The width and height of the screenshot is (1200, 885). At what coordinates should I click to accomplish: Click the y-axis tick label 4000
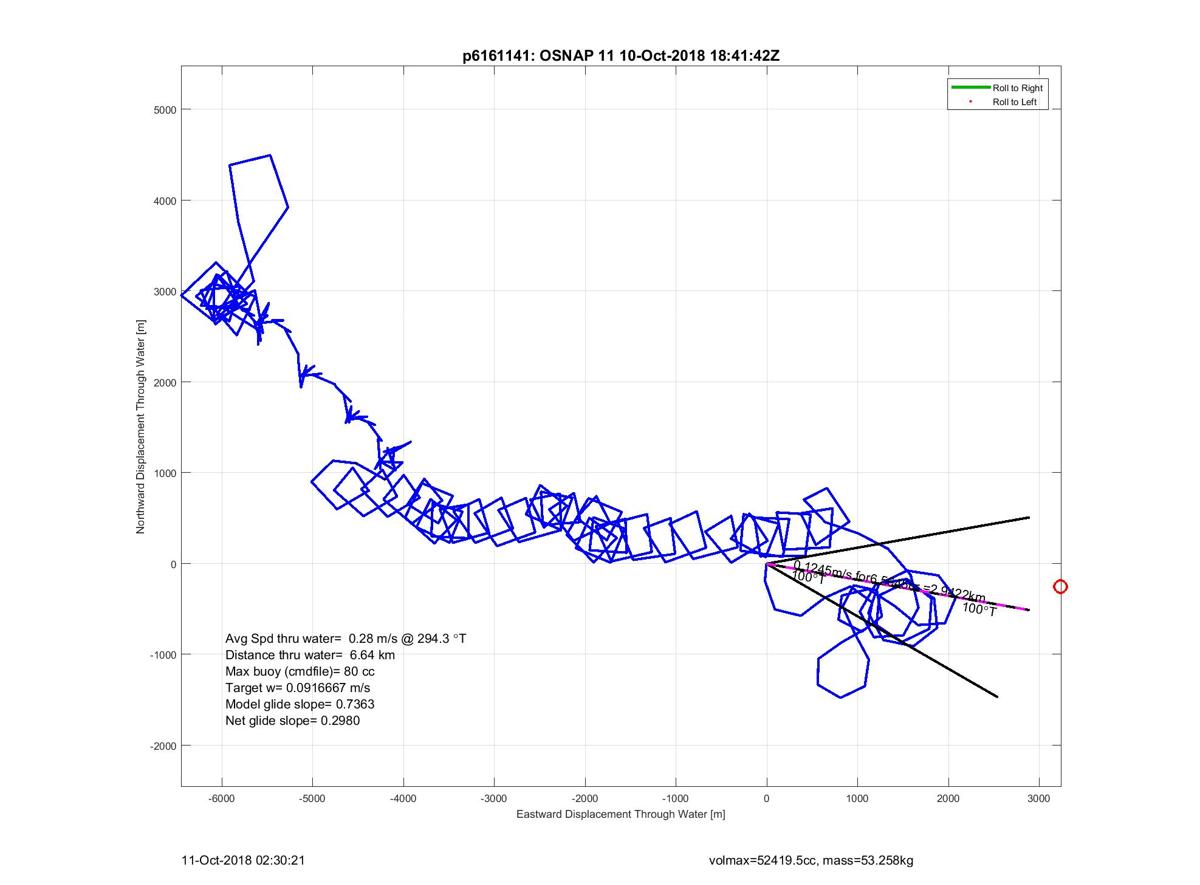point(165,201)
